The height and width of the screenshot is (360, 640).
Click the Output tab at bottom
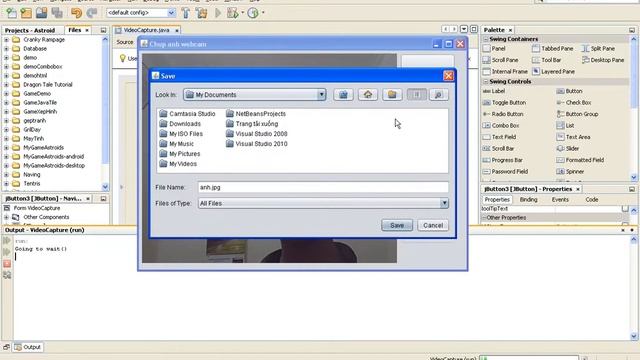[28, 347]
